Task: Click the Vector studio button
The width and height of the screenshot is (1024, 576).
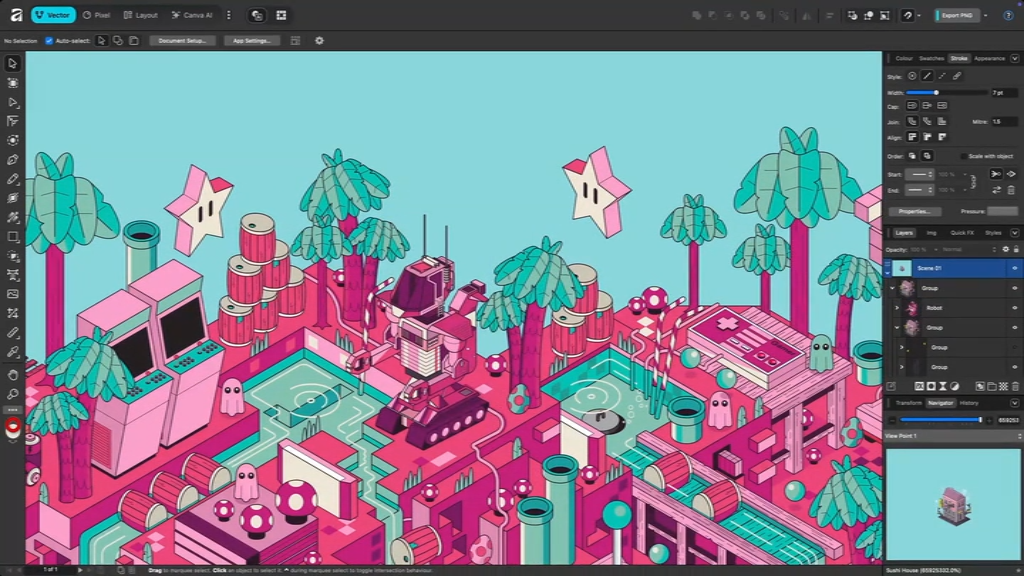Action: pos(54,15)
